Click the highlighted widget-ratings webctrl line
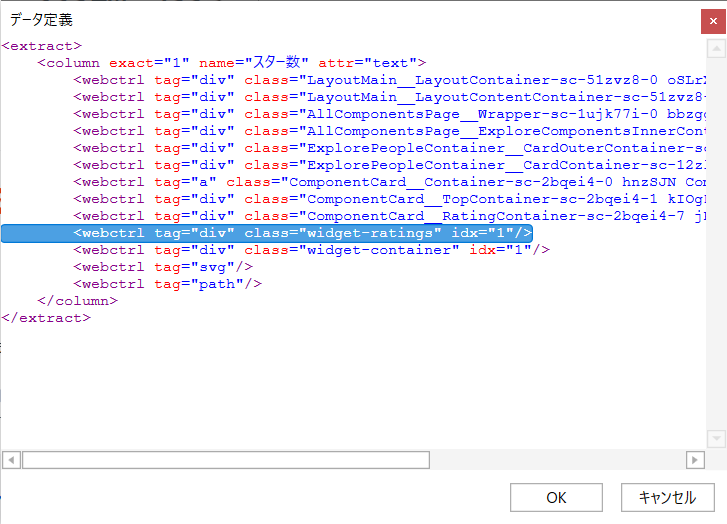Viewport: 727px width, 524px height. pos(267,233)
